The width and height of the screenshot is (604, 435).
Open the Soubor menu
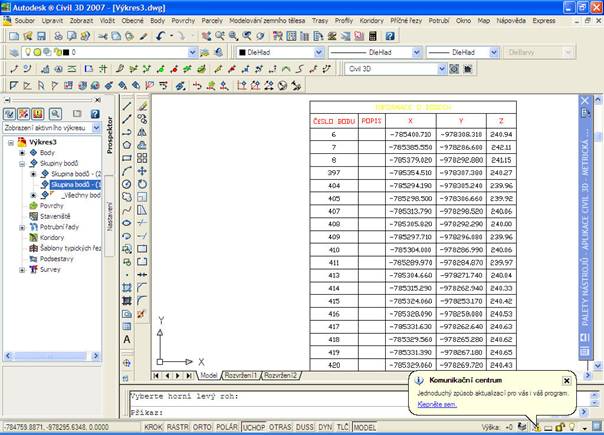pyautogui.click(x=25, y=20)
